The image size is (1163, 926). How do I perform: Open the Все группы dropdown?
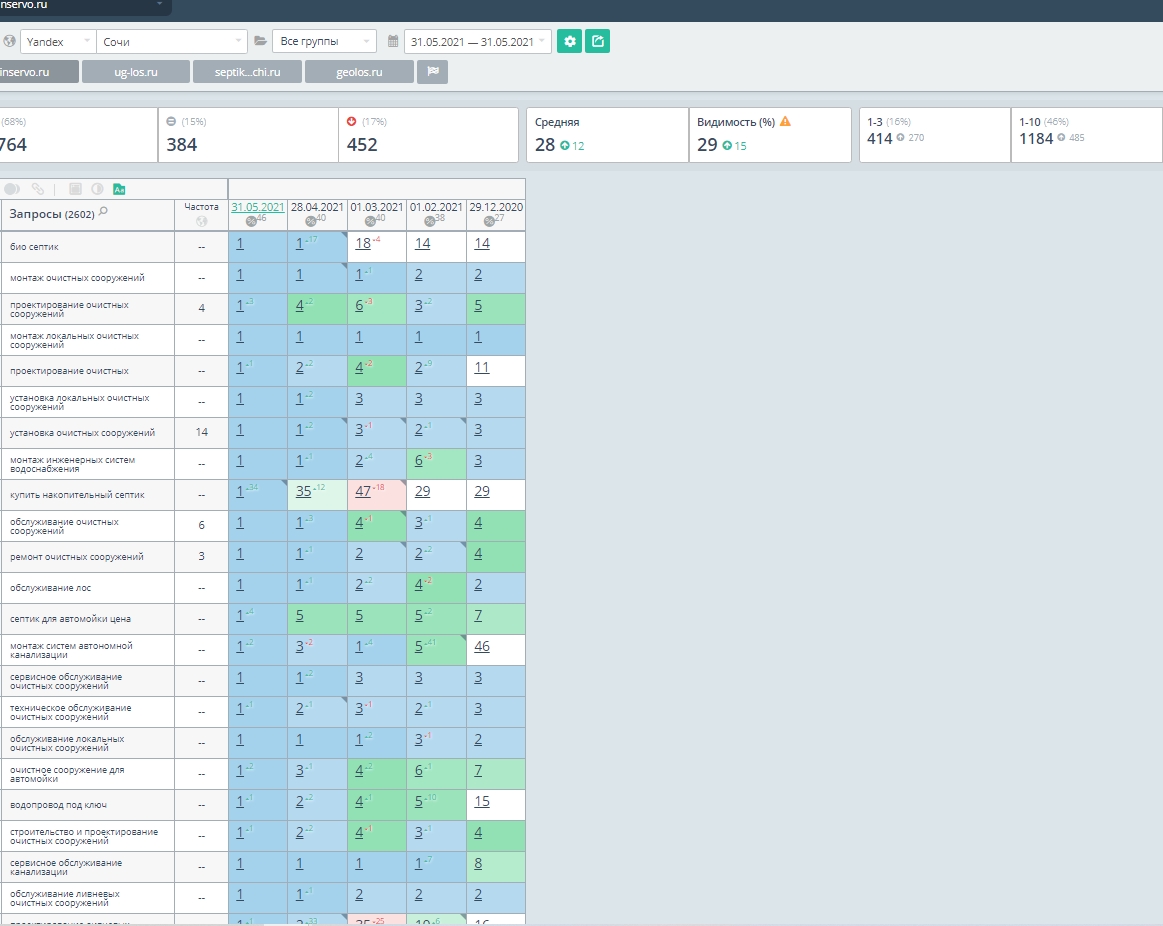(x=324, y=42)
